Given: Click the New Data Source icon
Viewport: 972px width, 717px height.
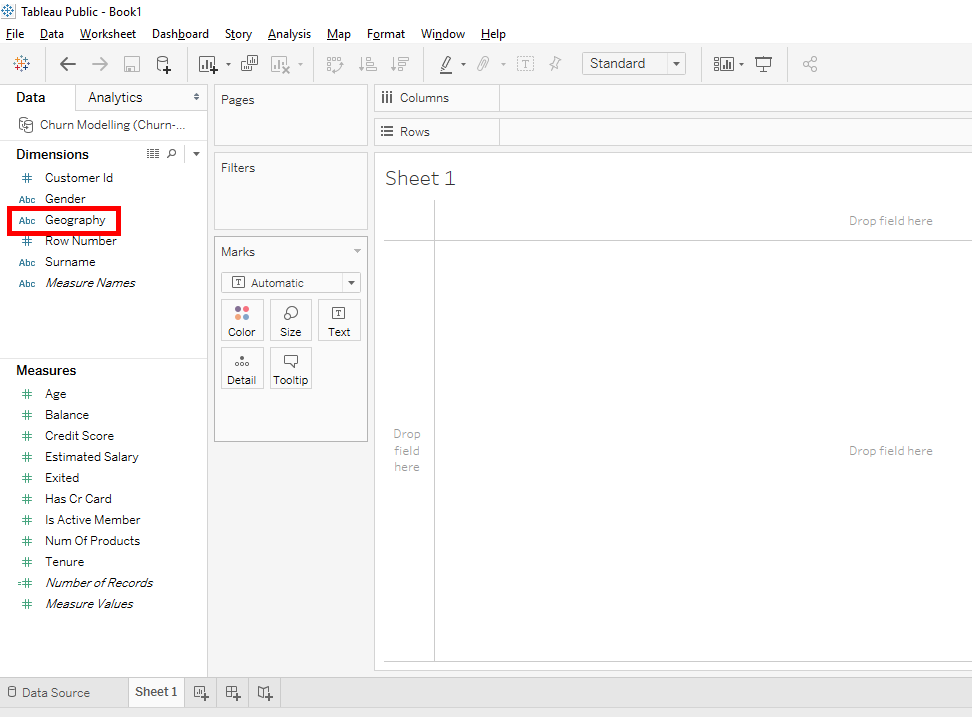Looking at the screenshot, I should coord(163,64).
